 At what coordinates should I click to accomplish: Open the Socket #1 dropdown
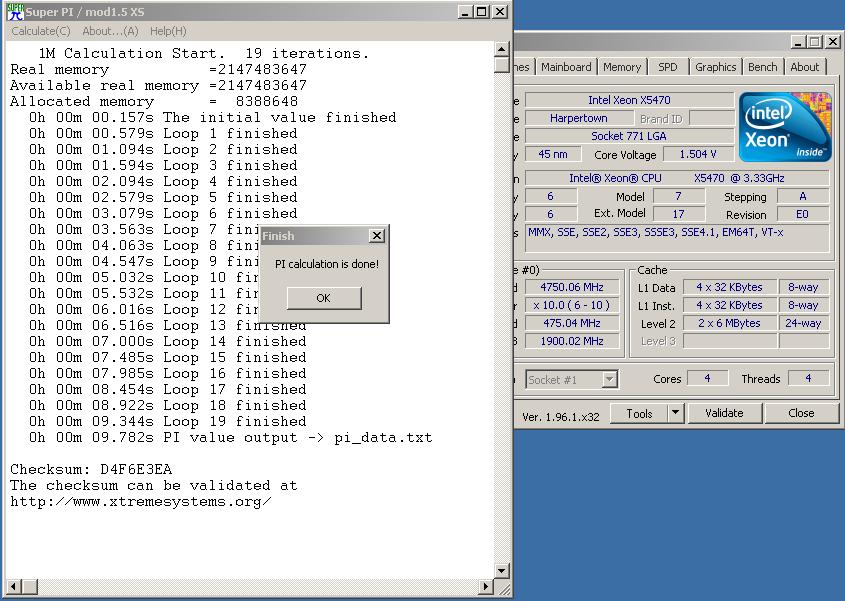609,379
